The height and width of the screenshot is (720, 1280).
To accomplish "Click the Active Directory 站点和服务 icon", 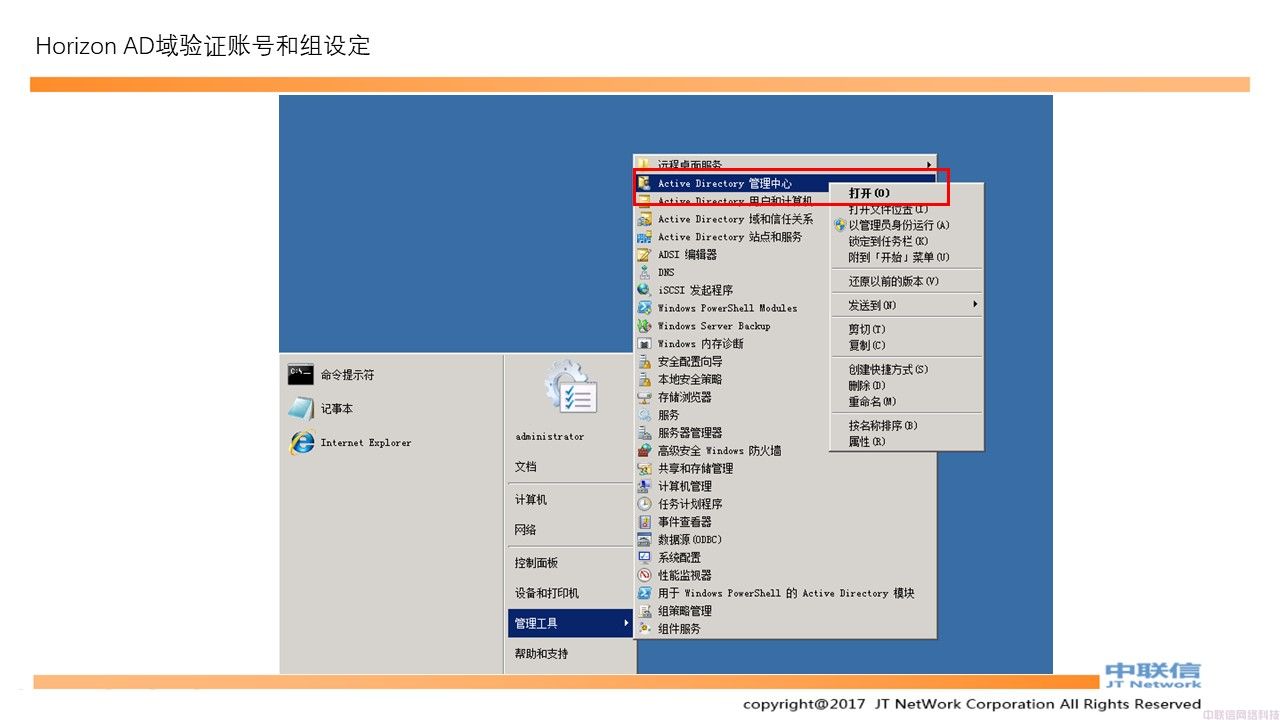I will [645, 237].
